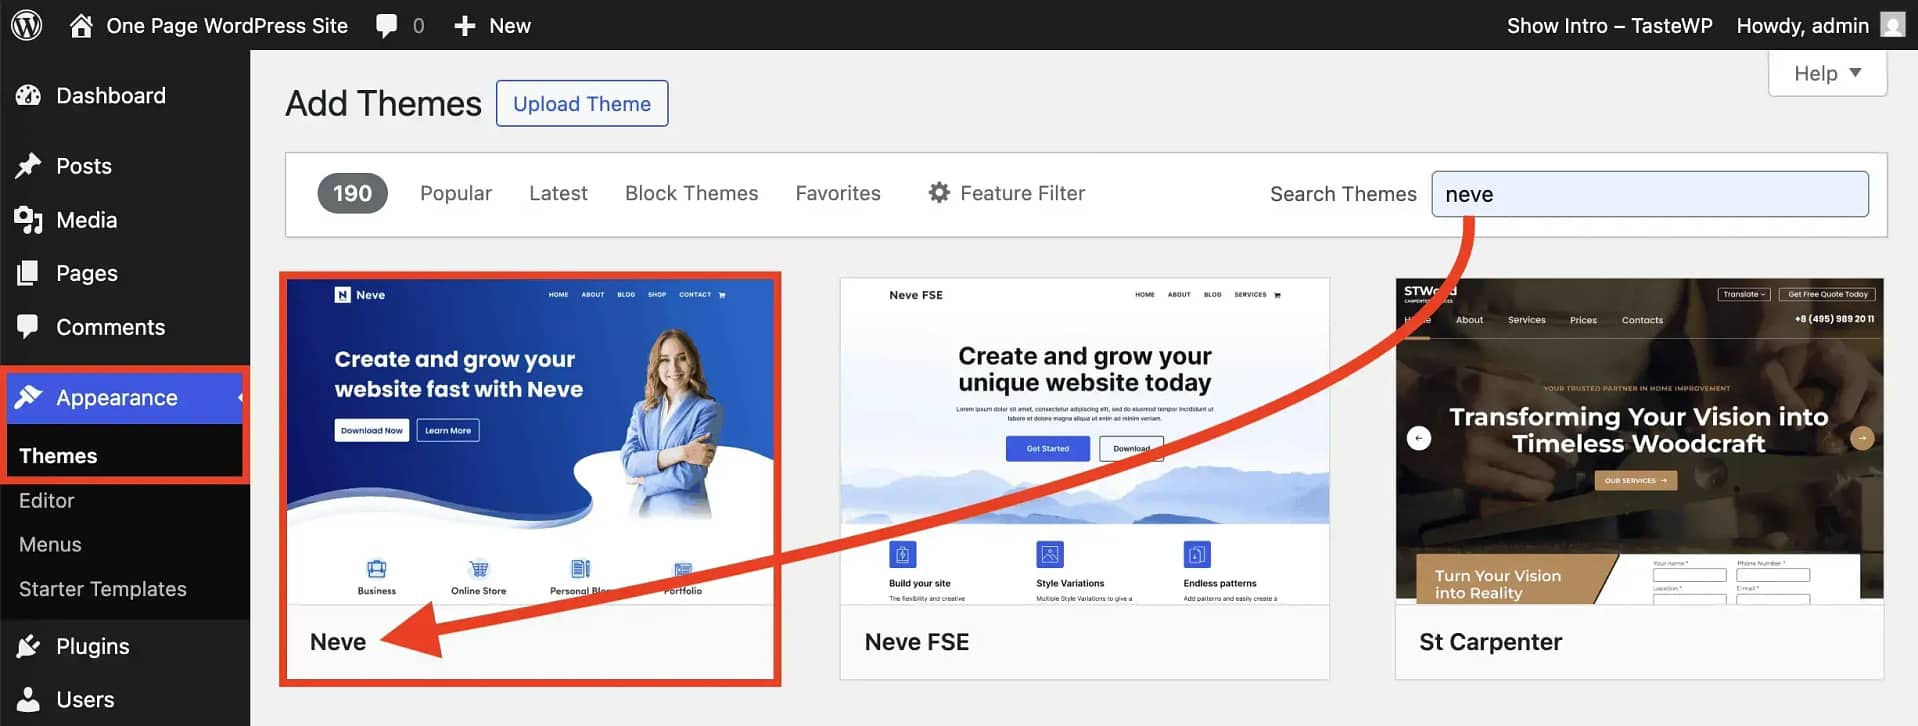
Task: Click the Upload Theme button
Action: tap(582, 103)
